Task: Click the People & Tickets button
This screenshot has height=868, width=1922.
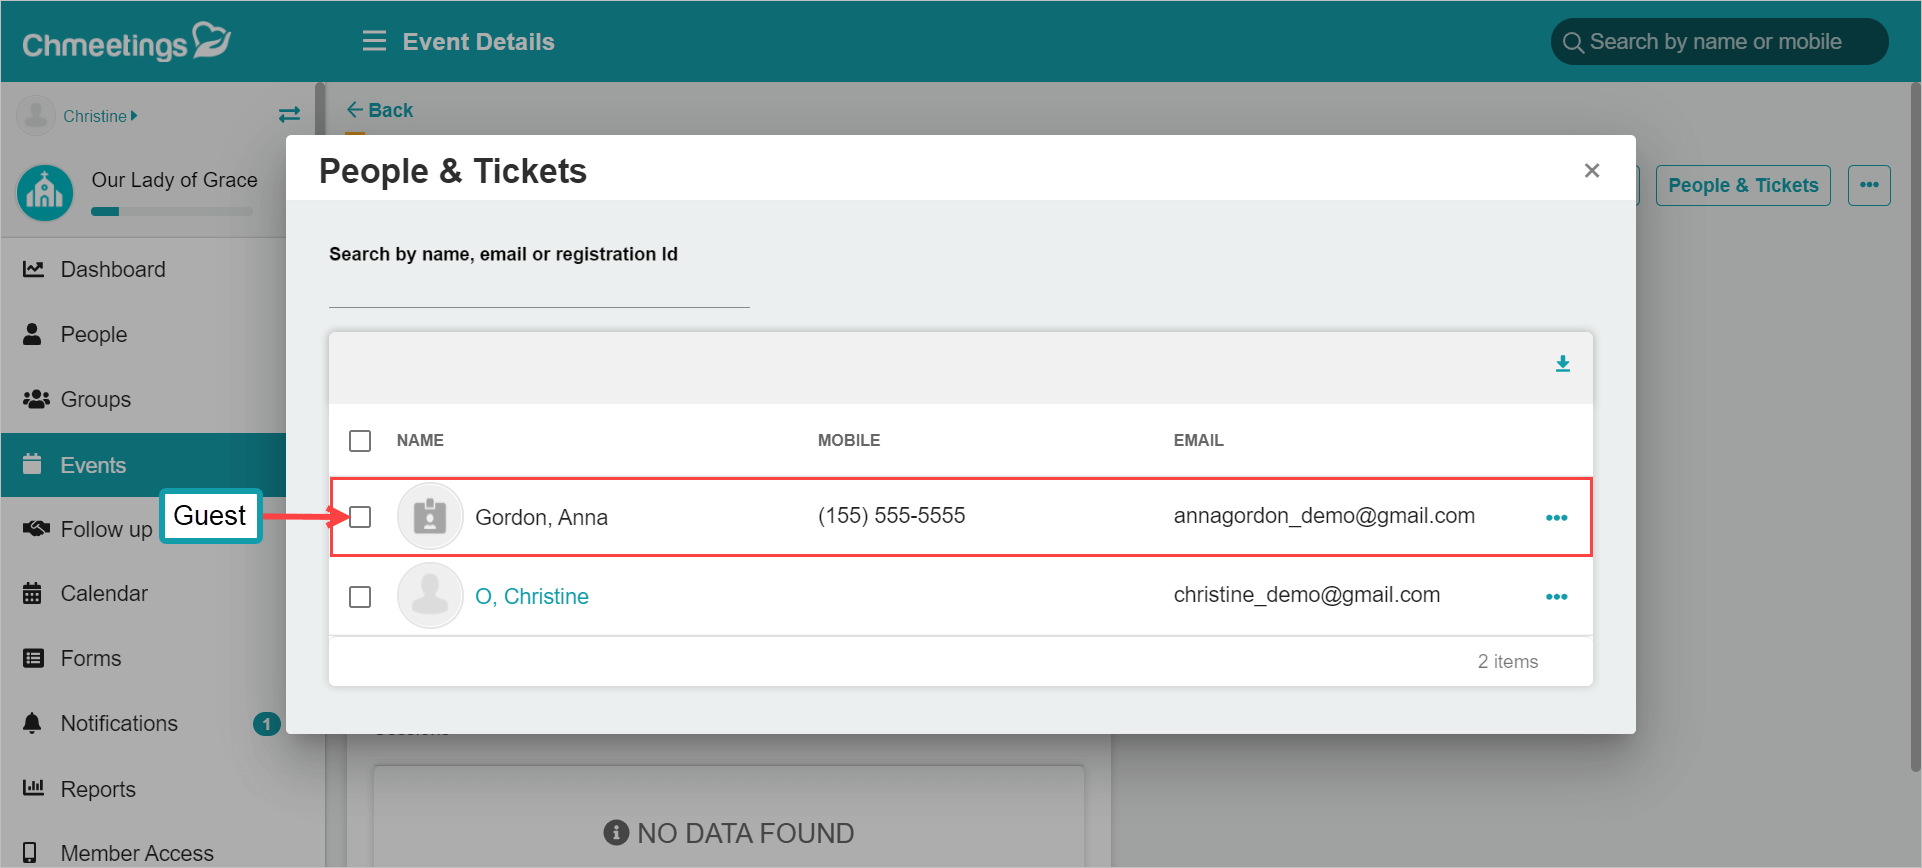Action: pyautogui.click(x=1743, y=185)
